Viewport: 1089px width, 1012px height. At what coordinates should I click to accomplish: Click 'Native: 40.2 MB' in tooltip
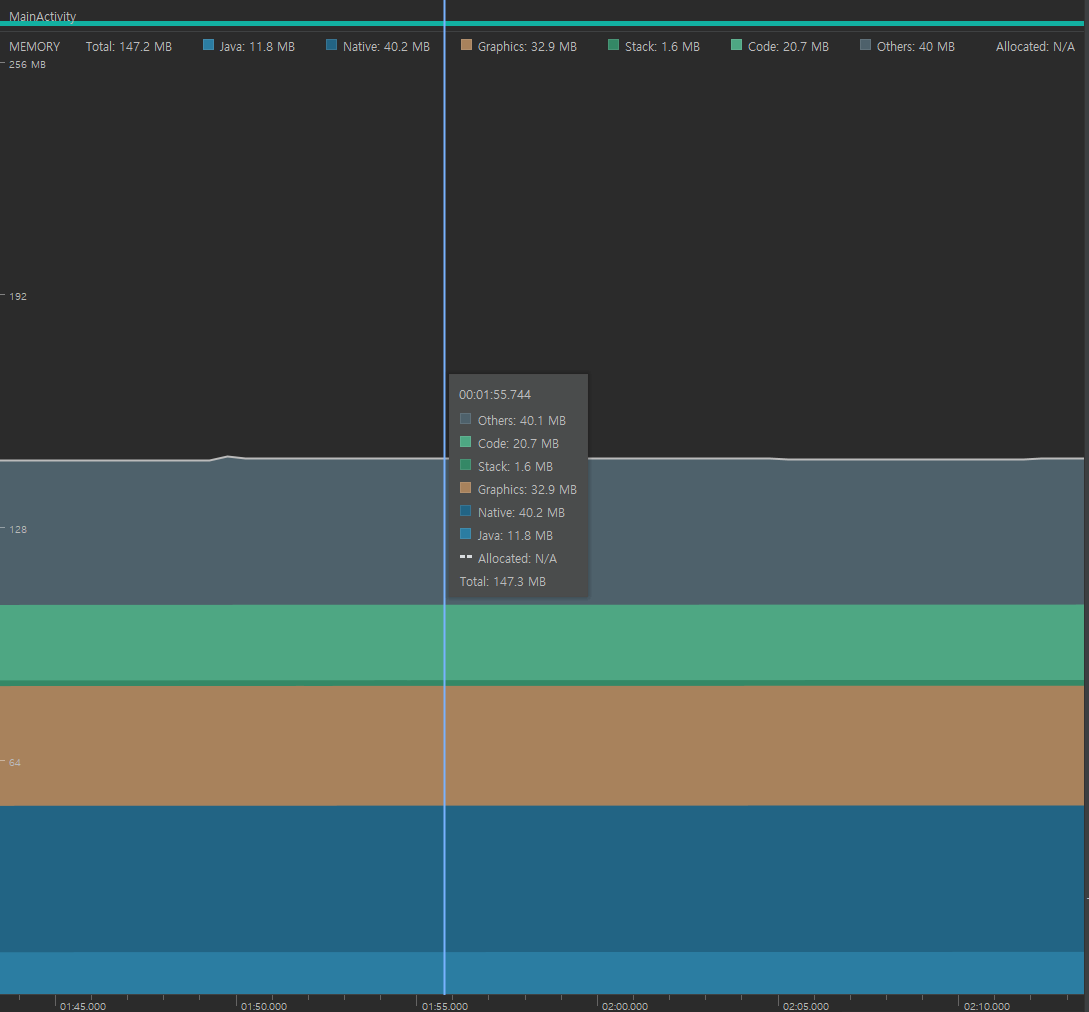point(521,512)
